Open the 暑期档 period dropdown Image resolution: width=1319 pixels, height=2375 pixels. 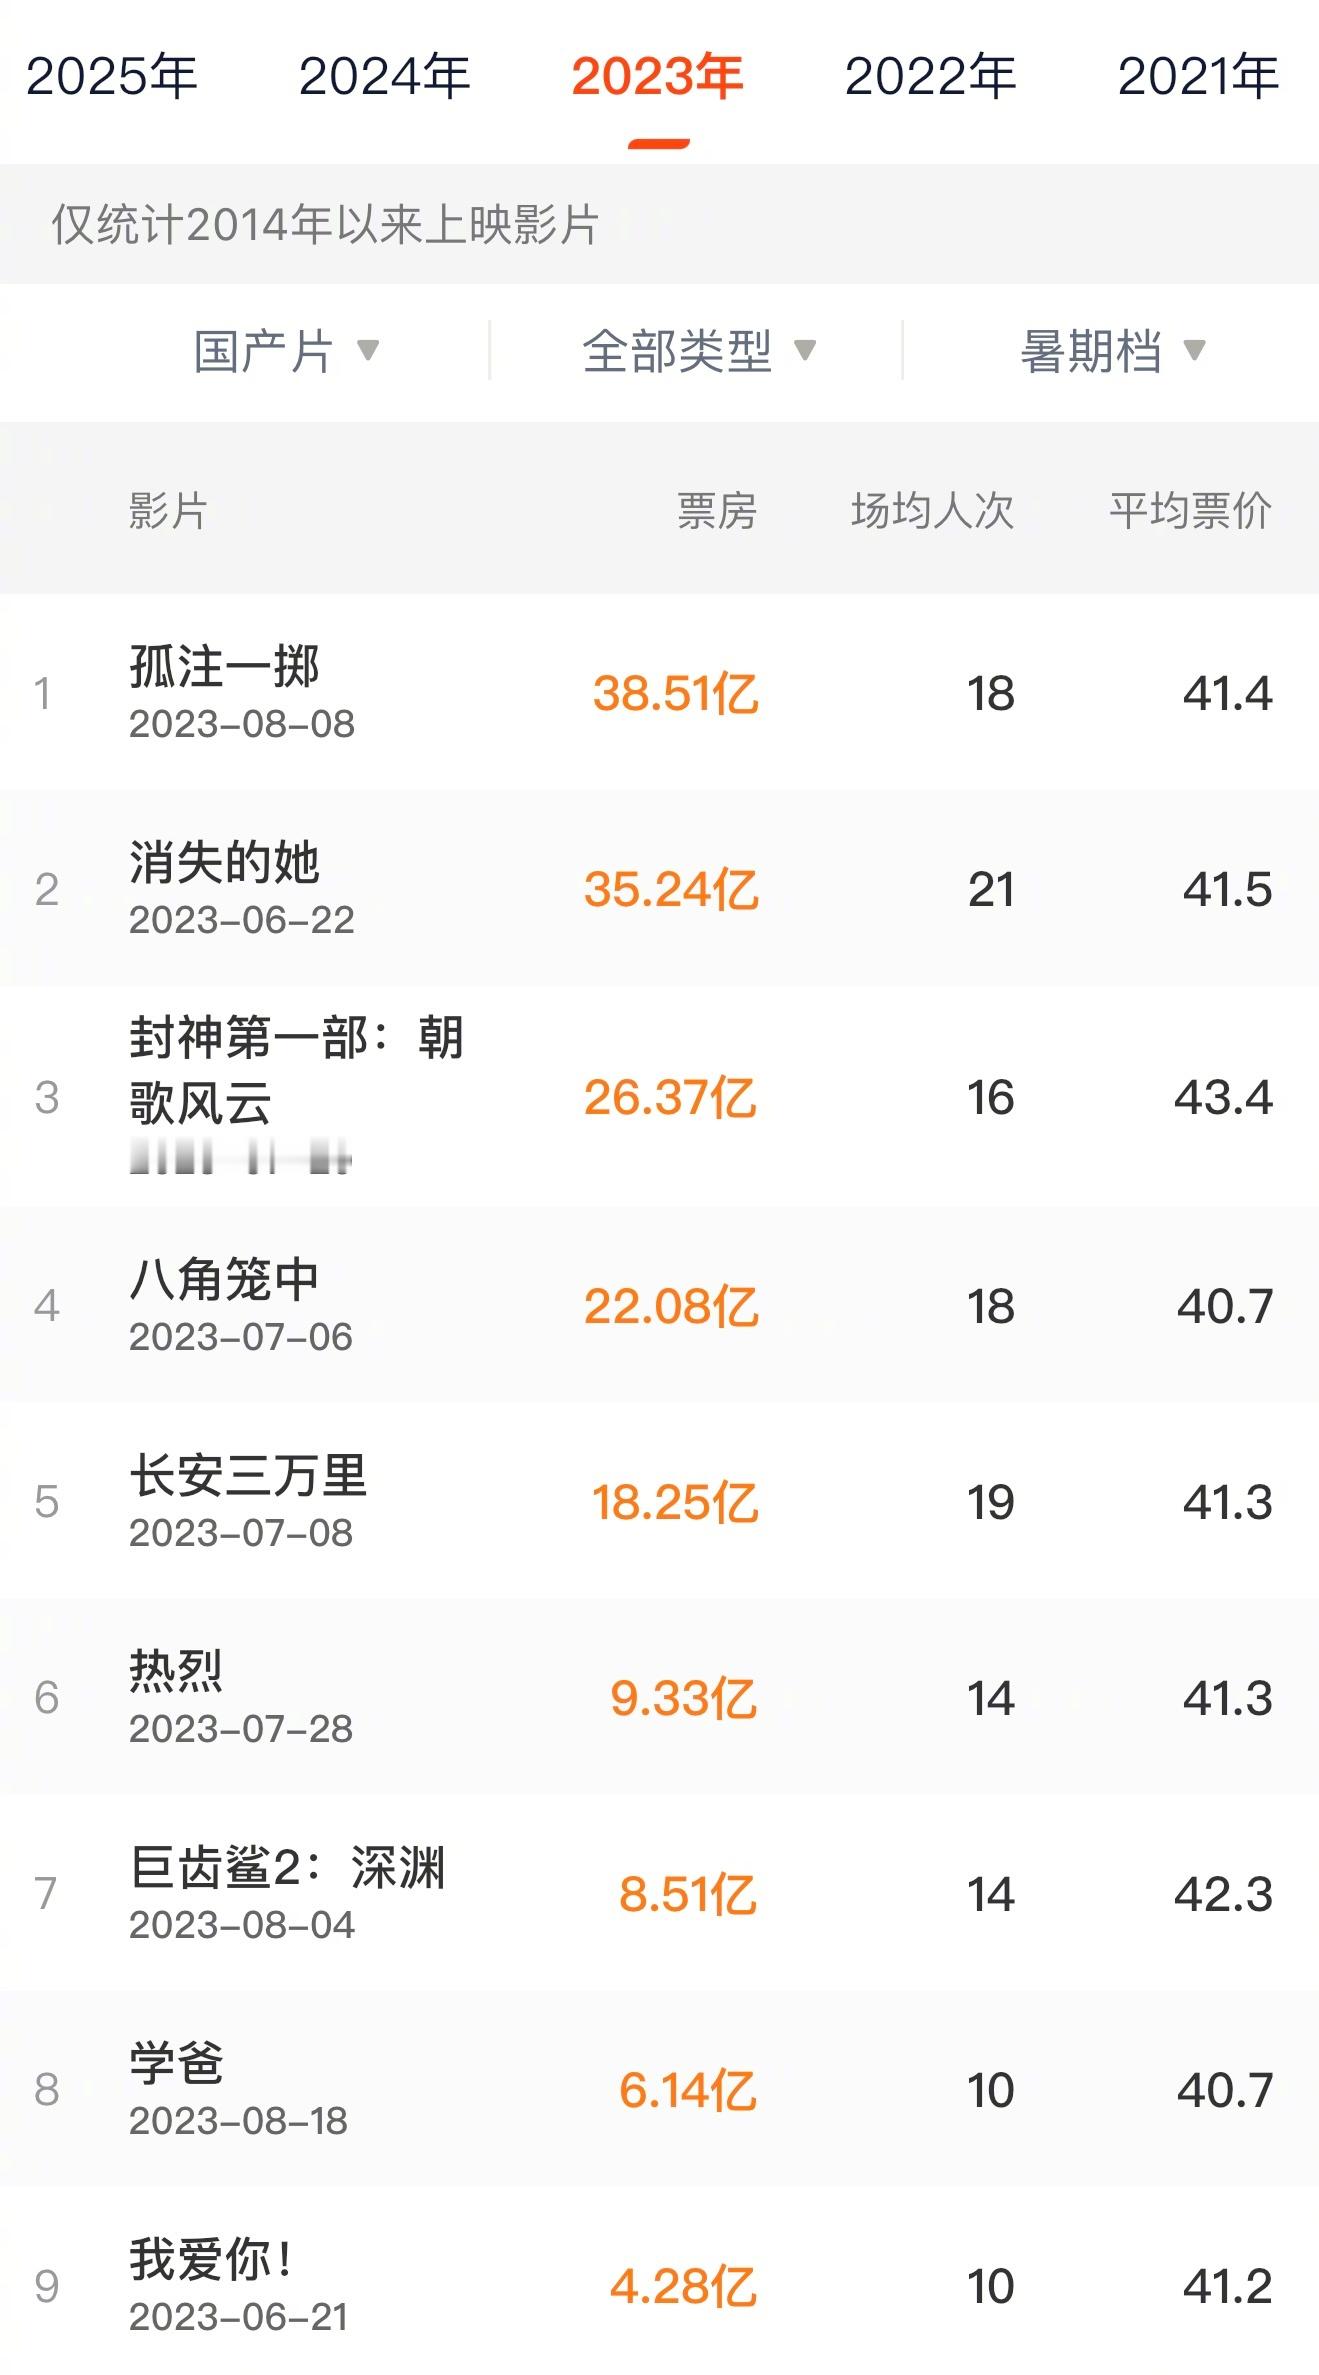1112,351
